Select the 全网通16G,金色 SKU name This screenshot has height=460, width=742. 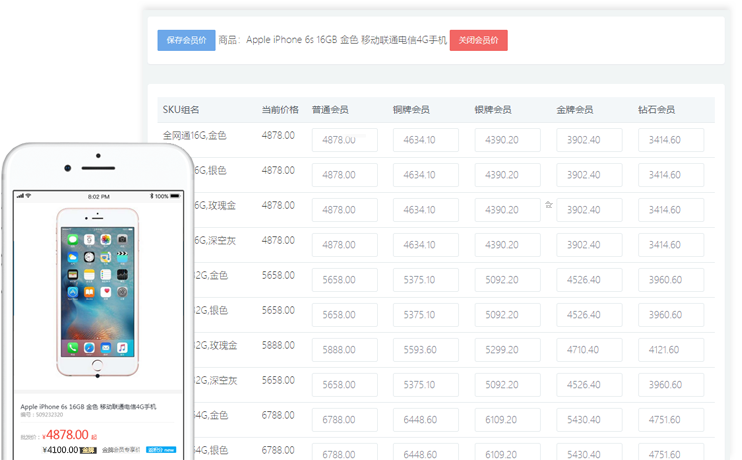[194, 135]
